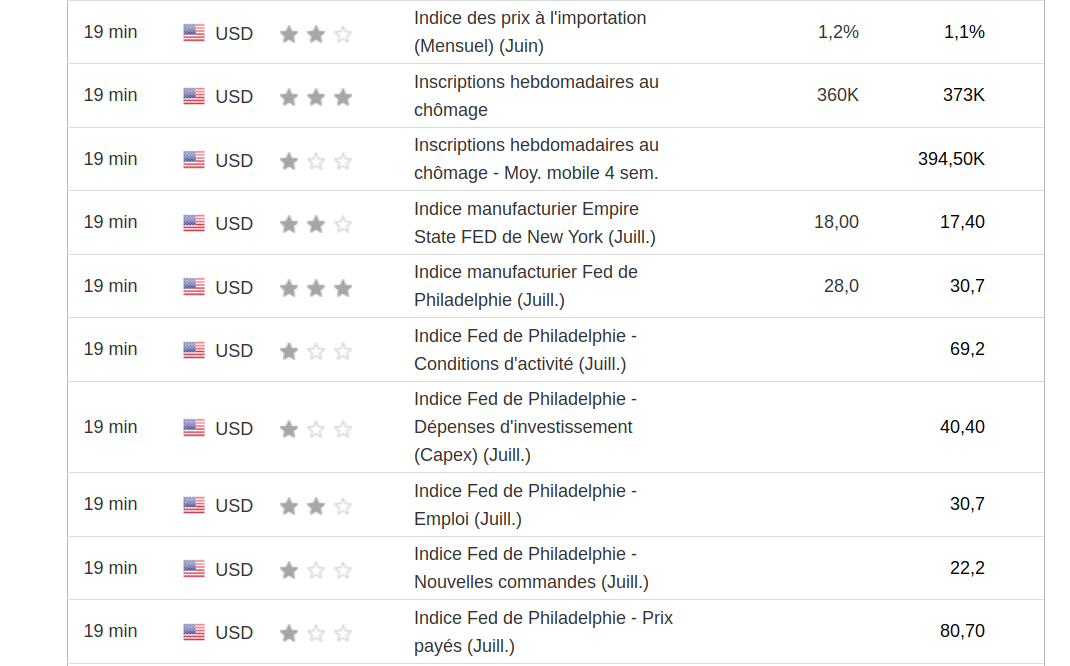Viewport: 1070px width, 666px height.
Task: Open Indice Fed de Philadelphie Prix payés event
Action: tap(543, 632)
